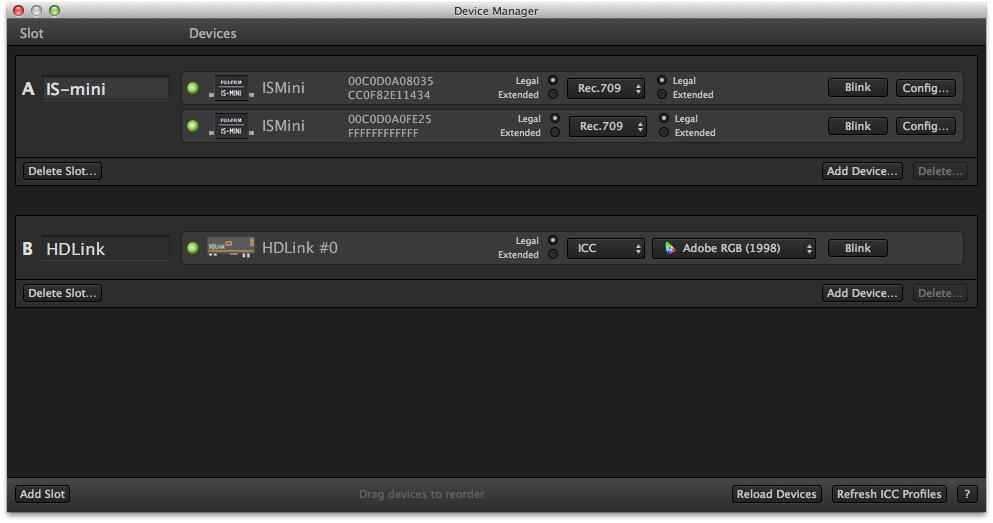Click the Adobe RGB color profile icon
The width and height of the screenshot is (993, 523).
pyautogui.click(x=670, y=248)
